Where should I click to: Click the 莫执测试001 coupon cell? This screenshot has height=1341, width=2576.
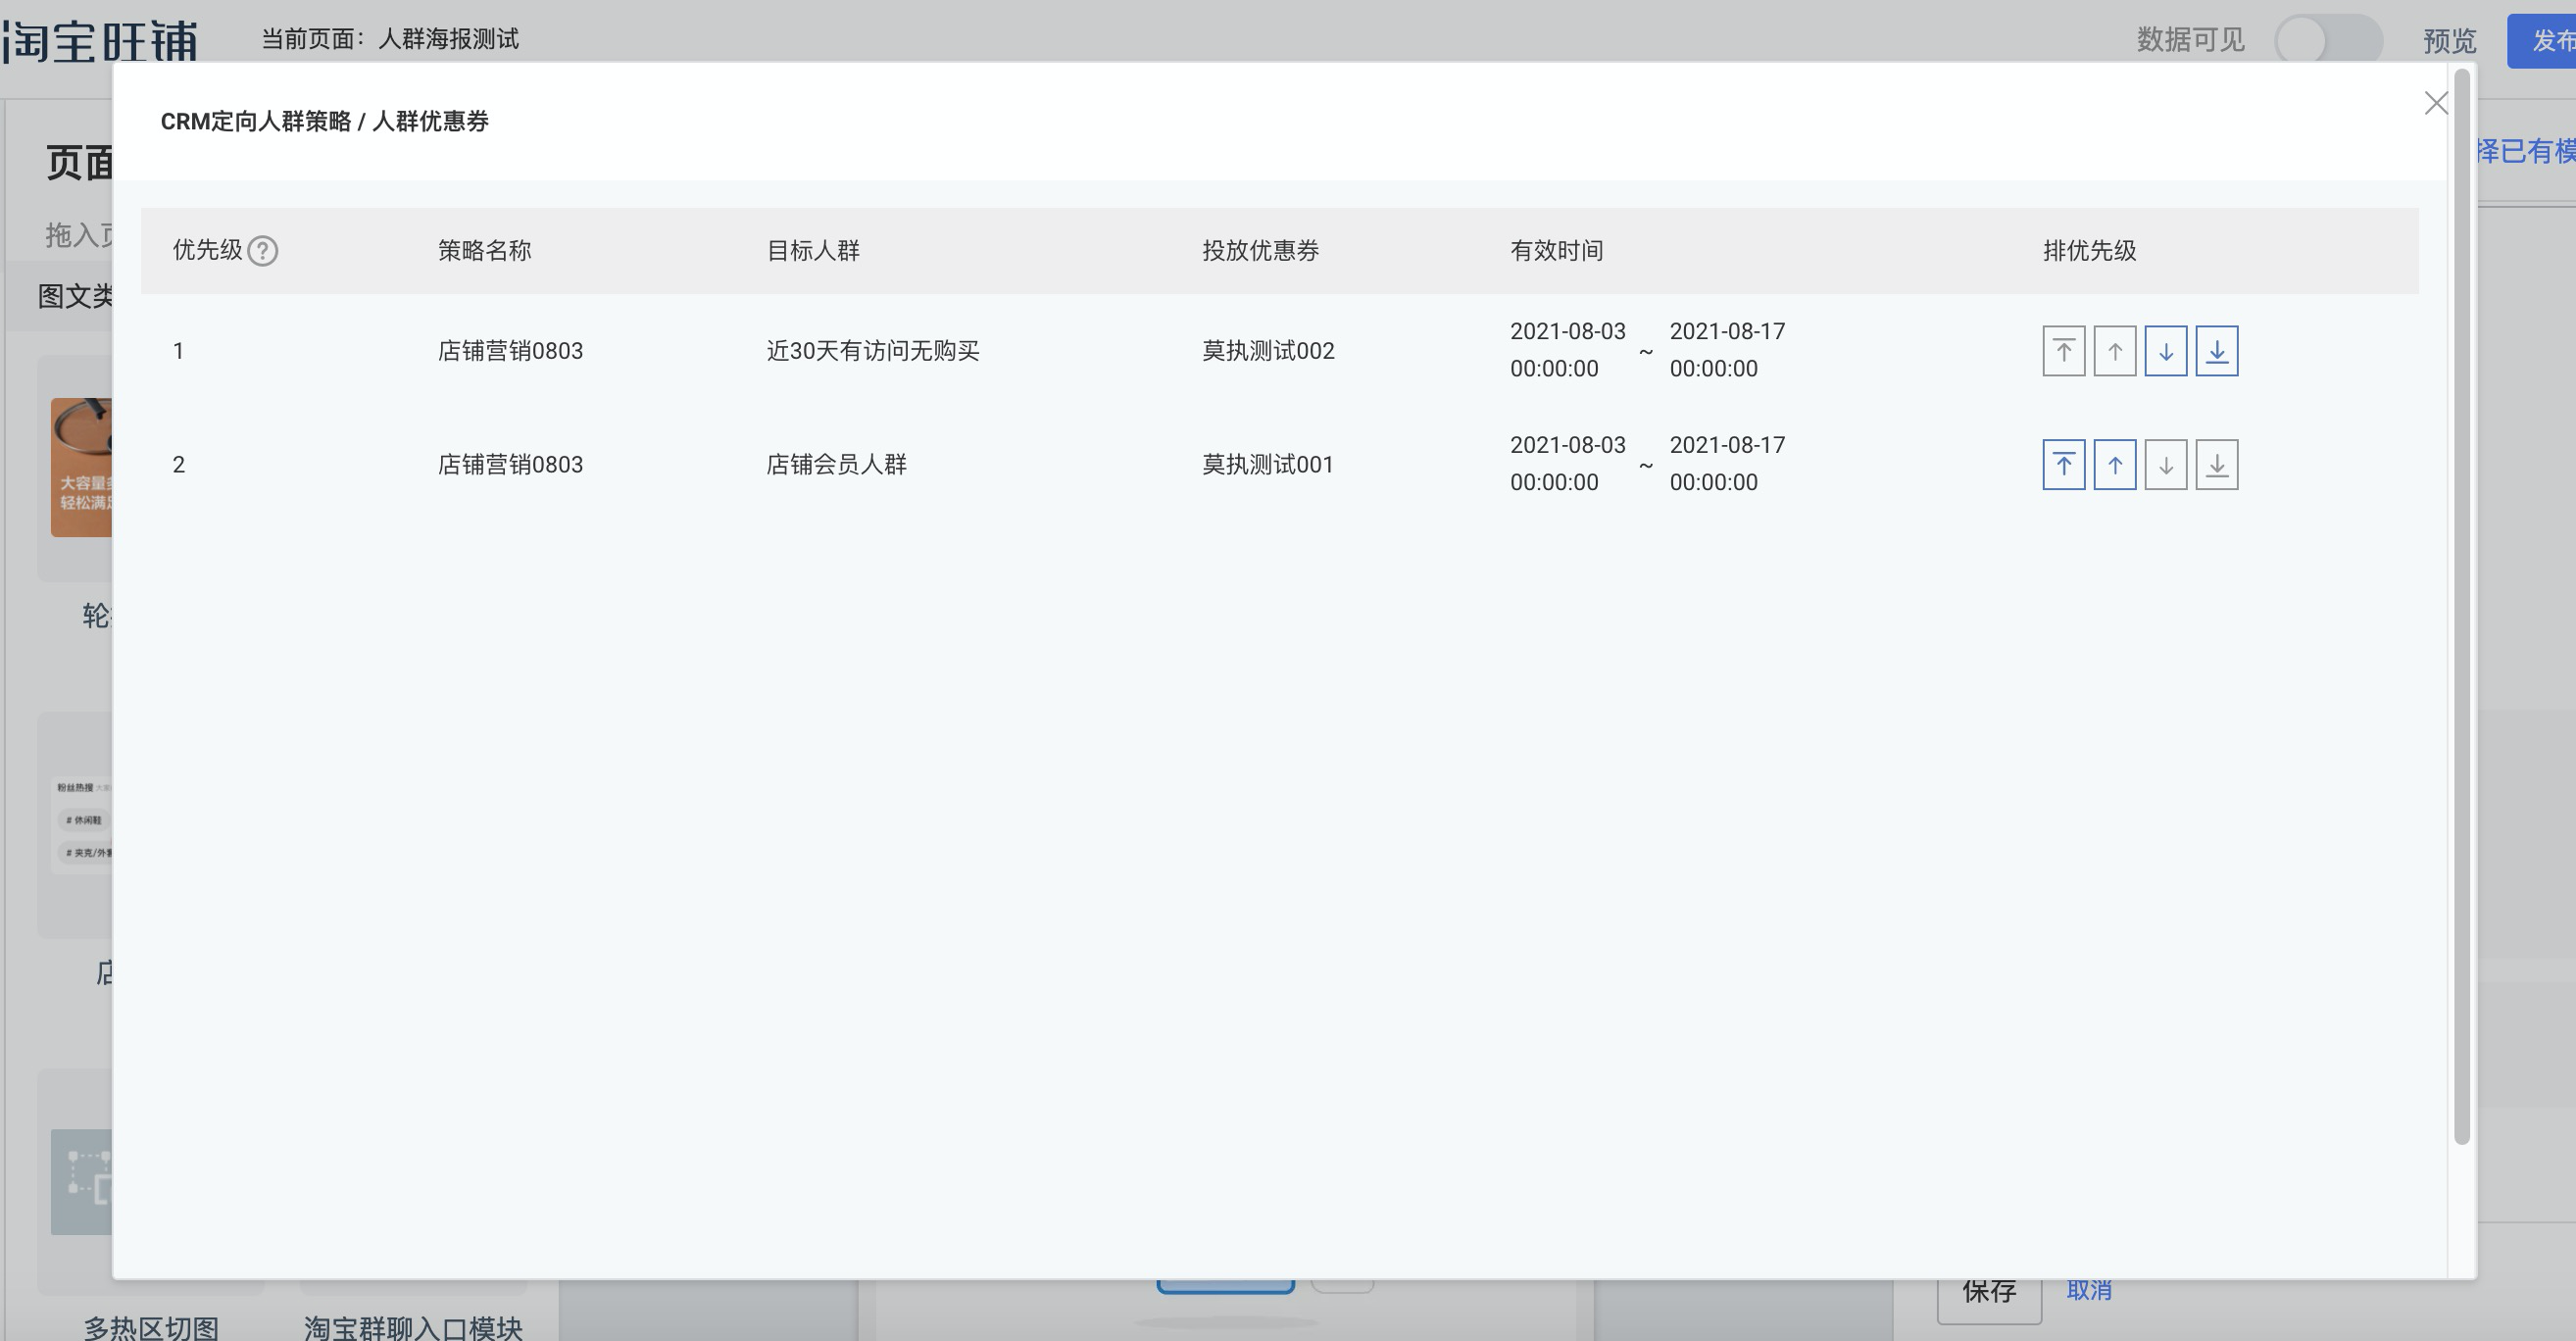(x=1267, y=465)
